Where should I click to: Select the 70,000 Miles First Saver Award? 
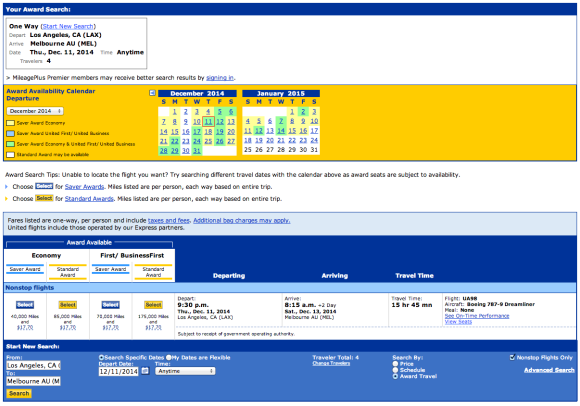[x=111, y=305]
